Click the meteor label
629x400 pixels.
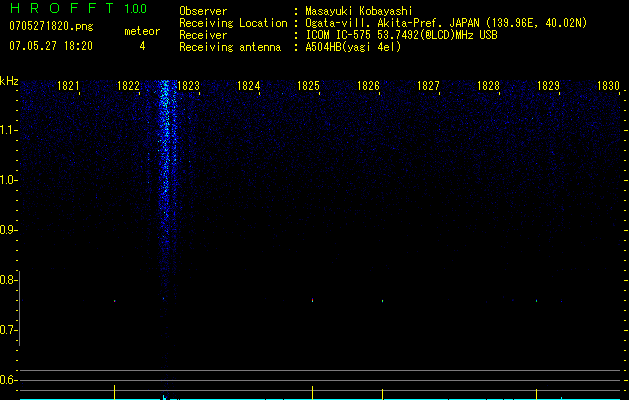(x=142, y=31)
